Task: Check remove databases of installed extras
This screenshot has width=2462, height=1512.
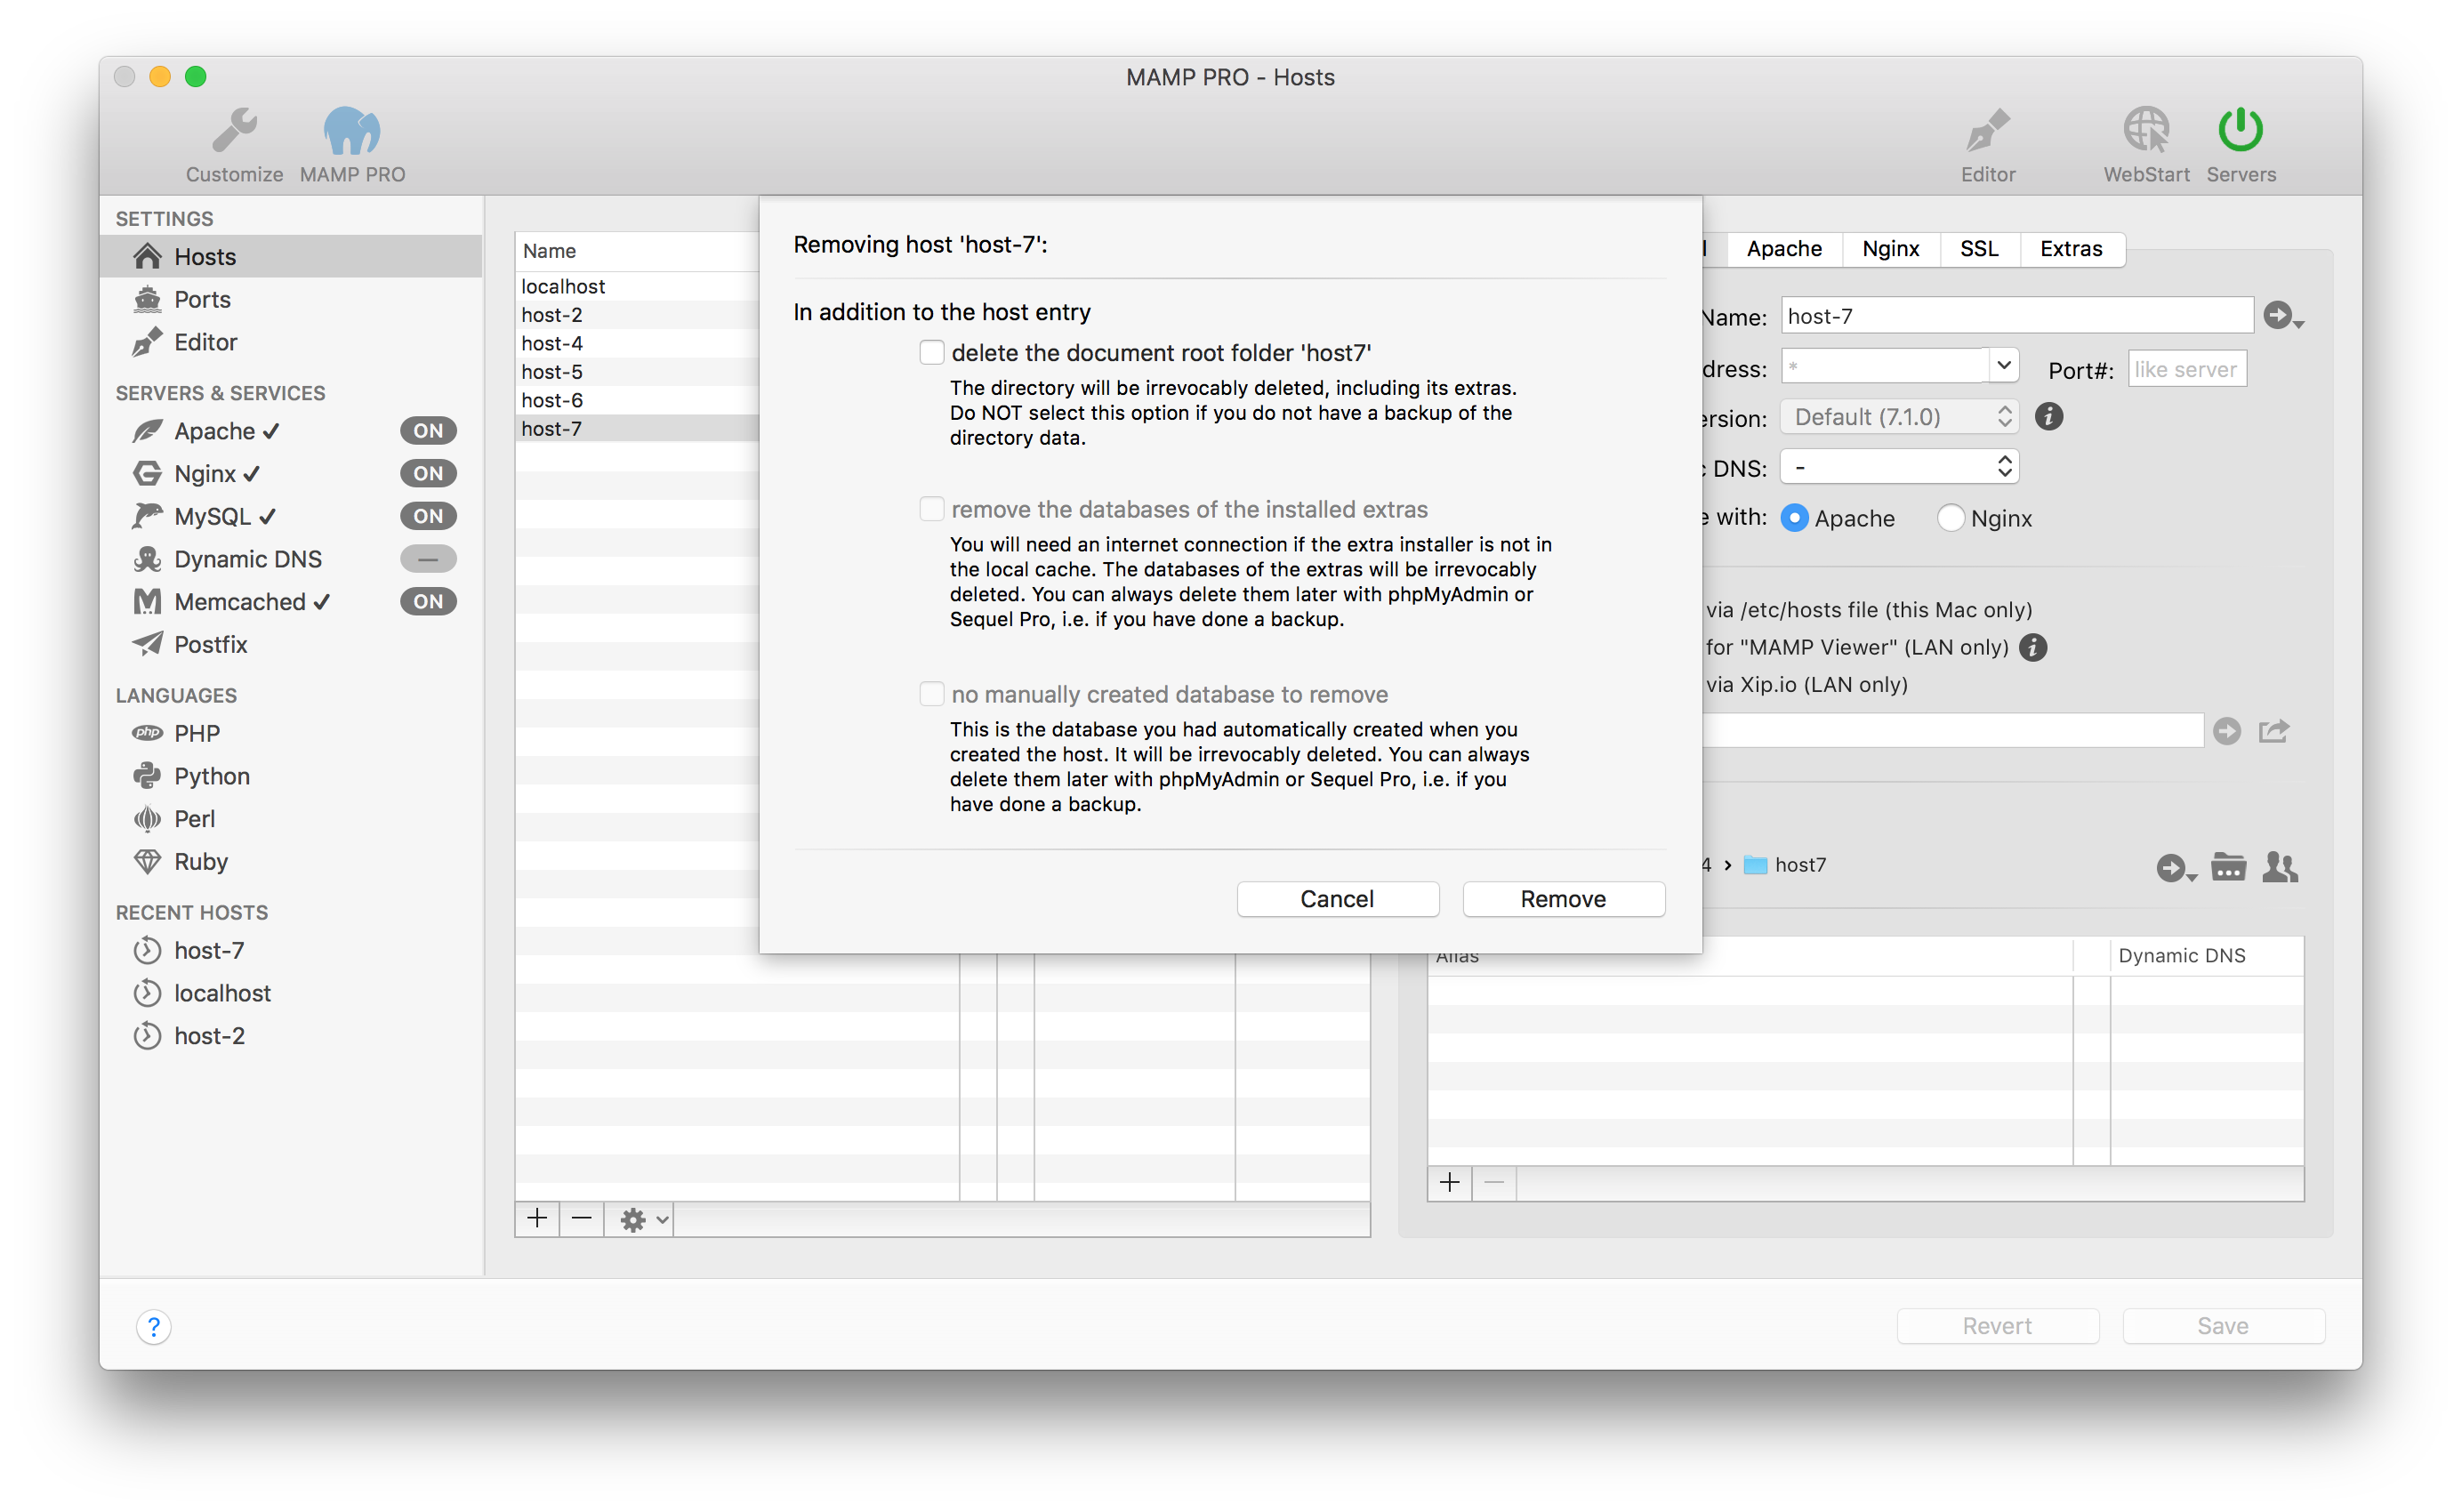Action: [931, 509]
